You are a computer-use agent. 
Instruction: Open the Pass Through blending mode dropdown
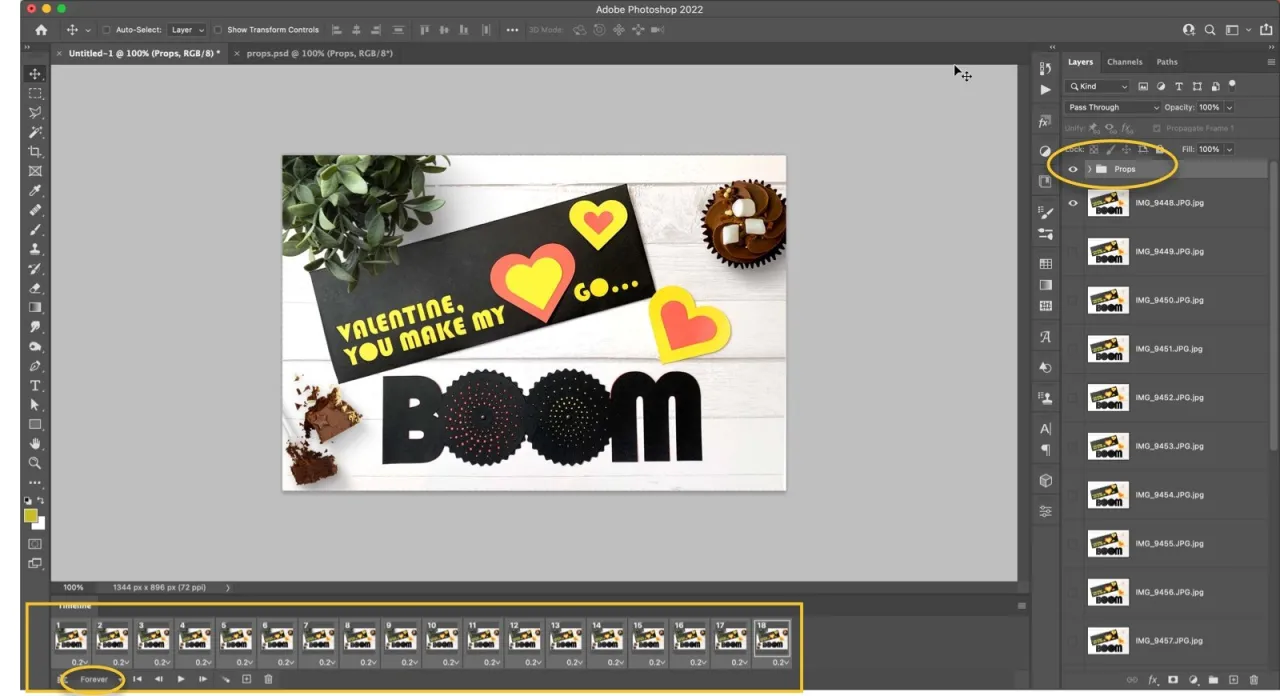[1110, 107]
